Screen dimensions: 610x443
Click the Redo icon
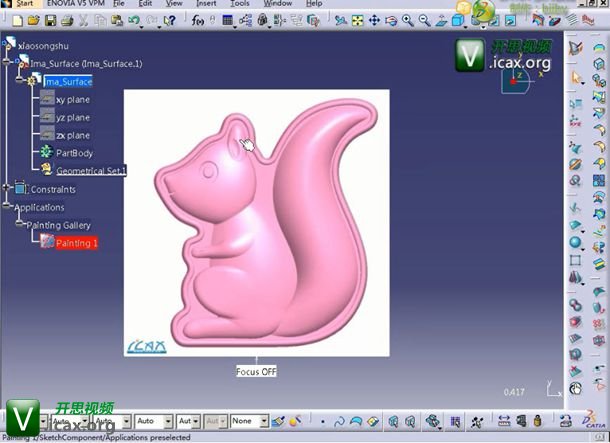tap(151, 19)
